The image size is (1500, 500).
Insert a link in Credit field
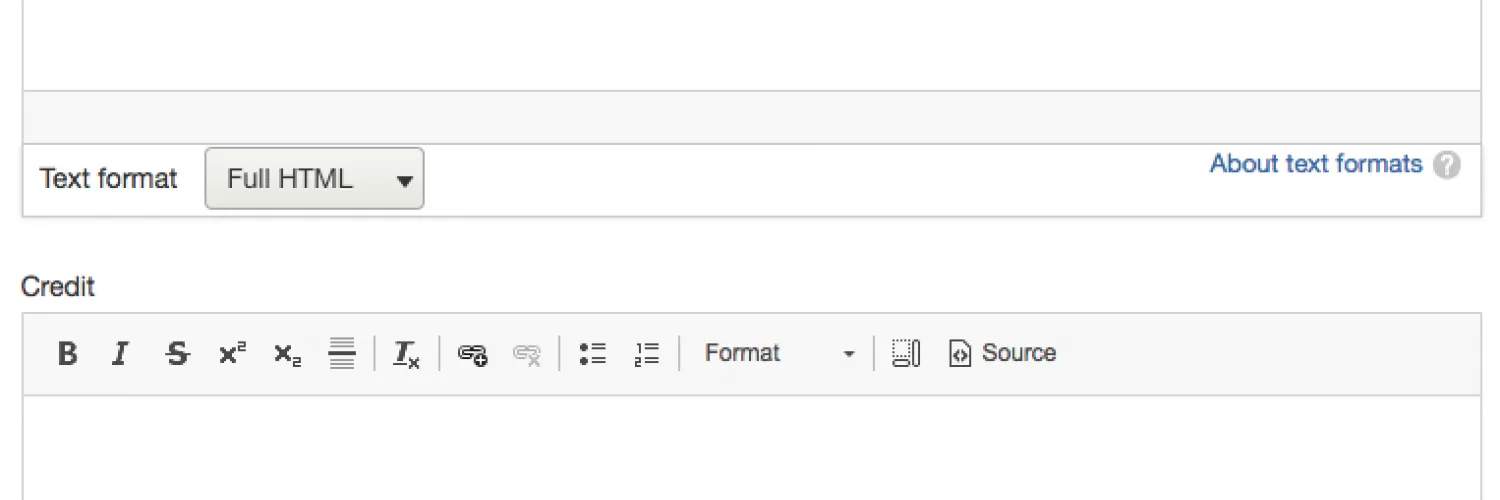tap(472, 353)
